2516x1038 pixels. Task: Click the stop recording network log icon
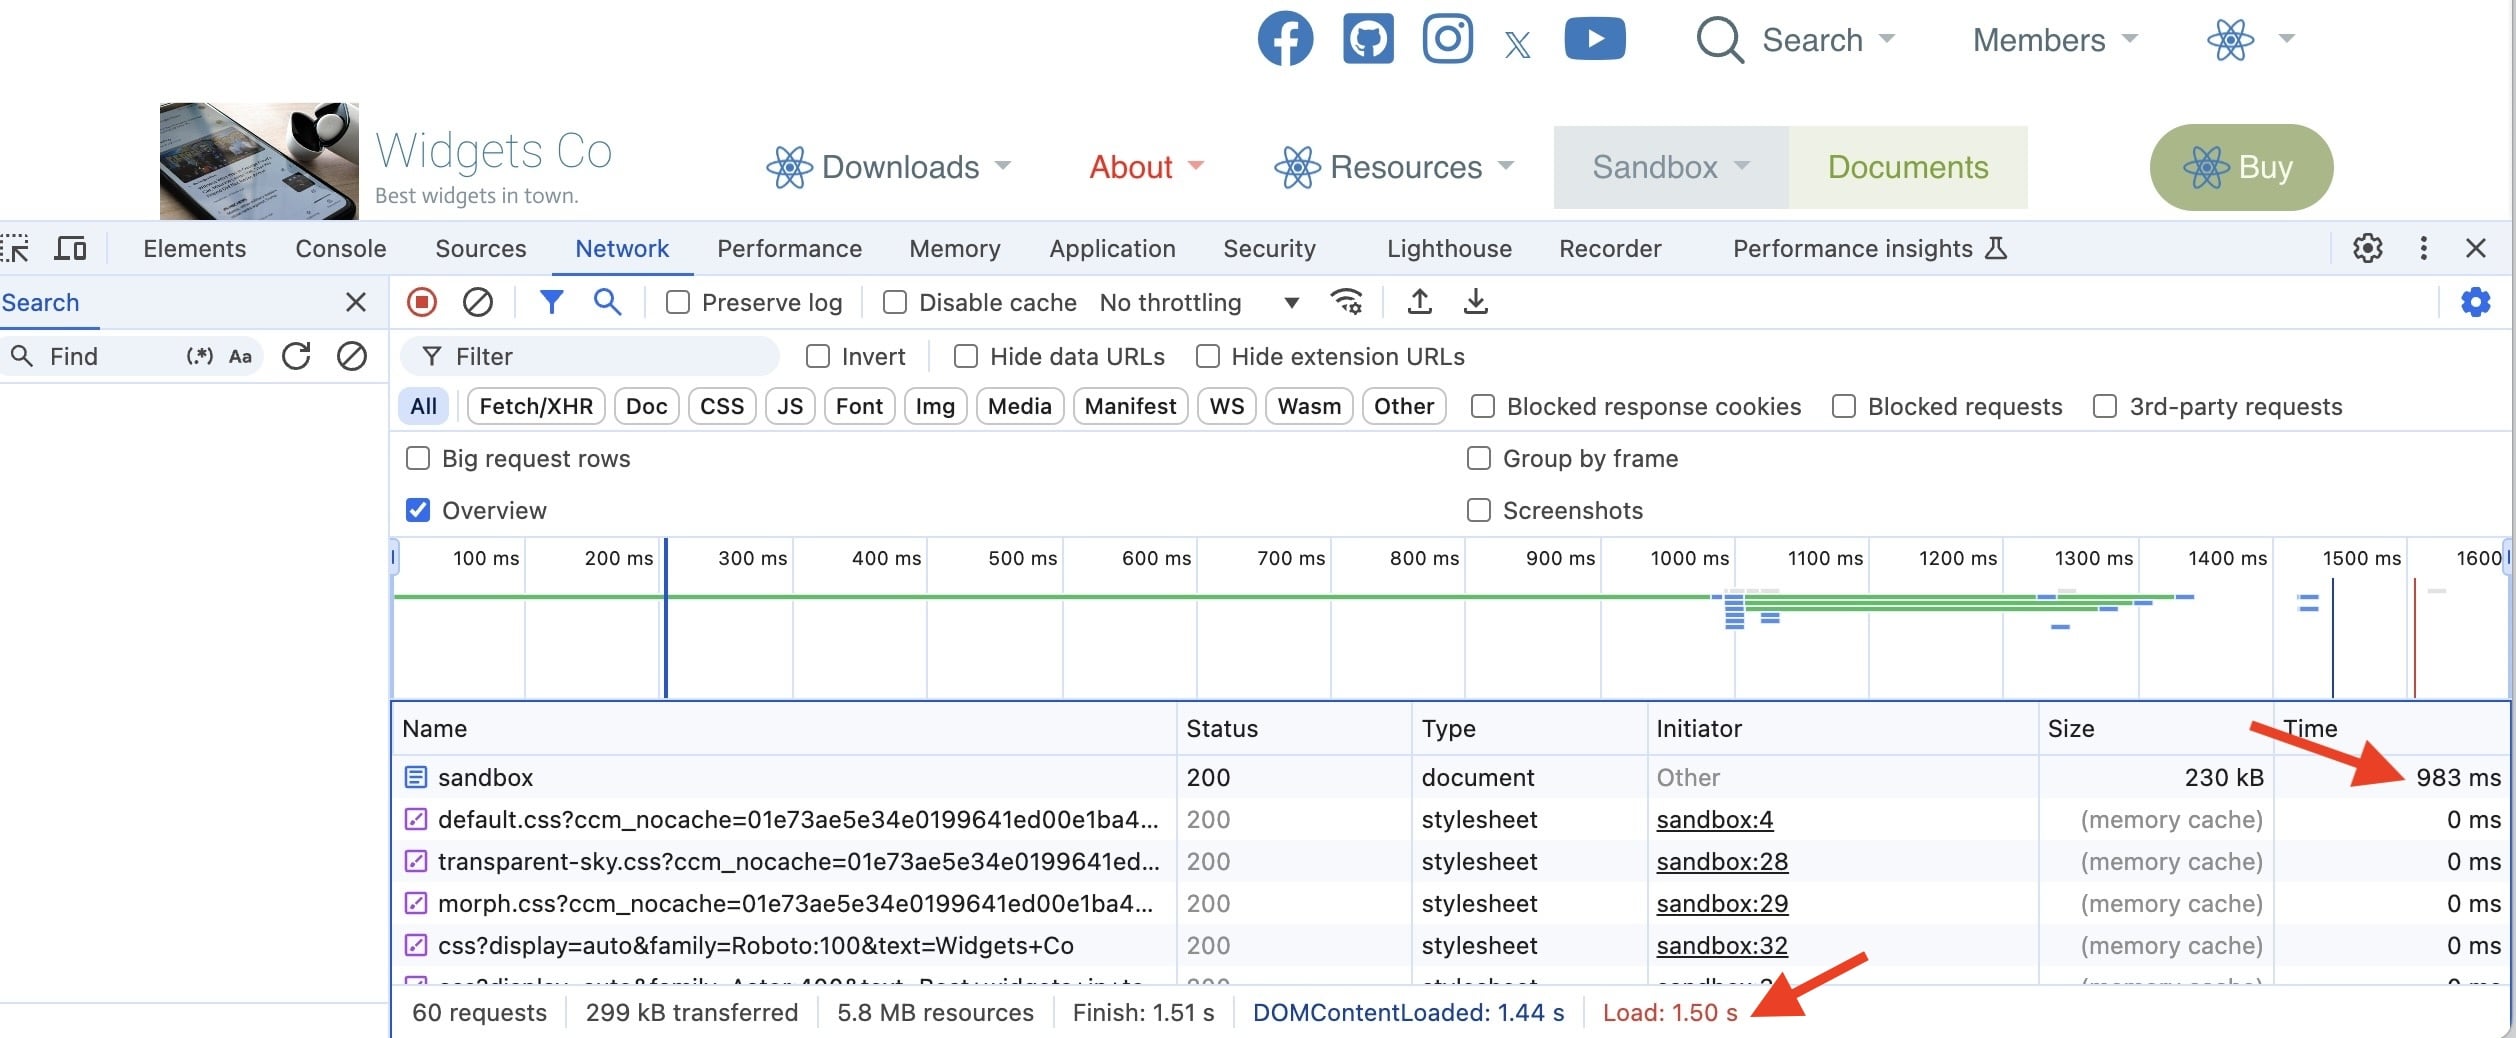[x=422, y=302]
